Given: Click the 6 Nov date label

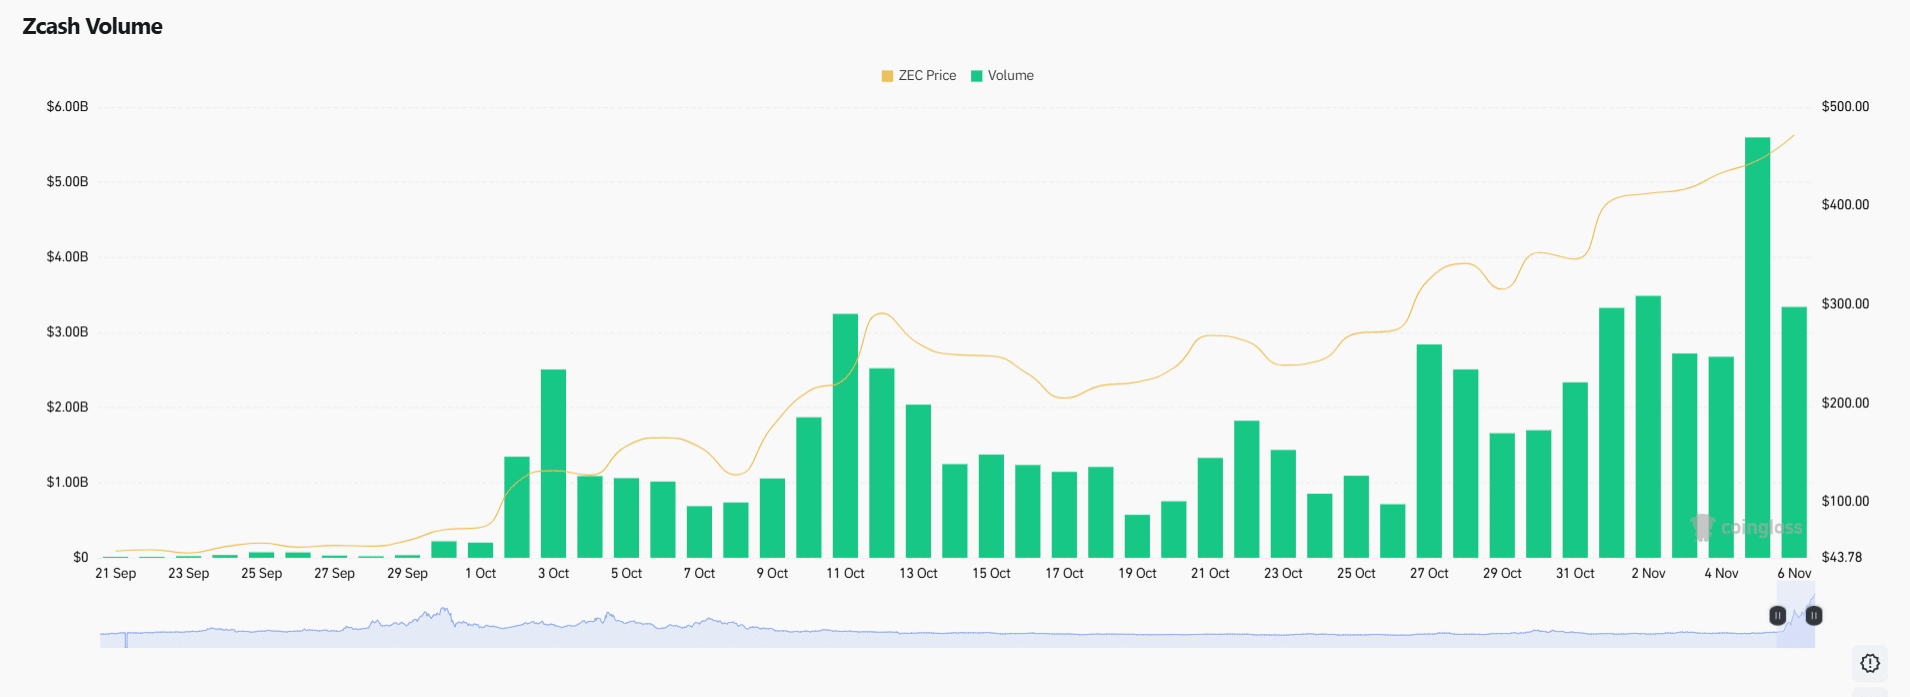Looking at the screenshot, I should 1794,573.
